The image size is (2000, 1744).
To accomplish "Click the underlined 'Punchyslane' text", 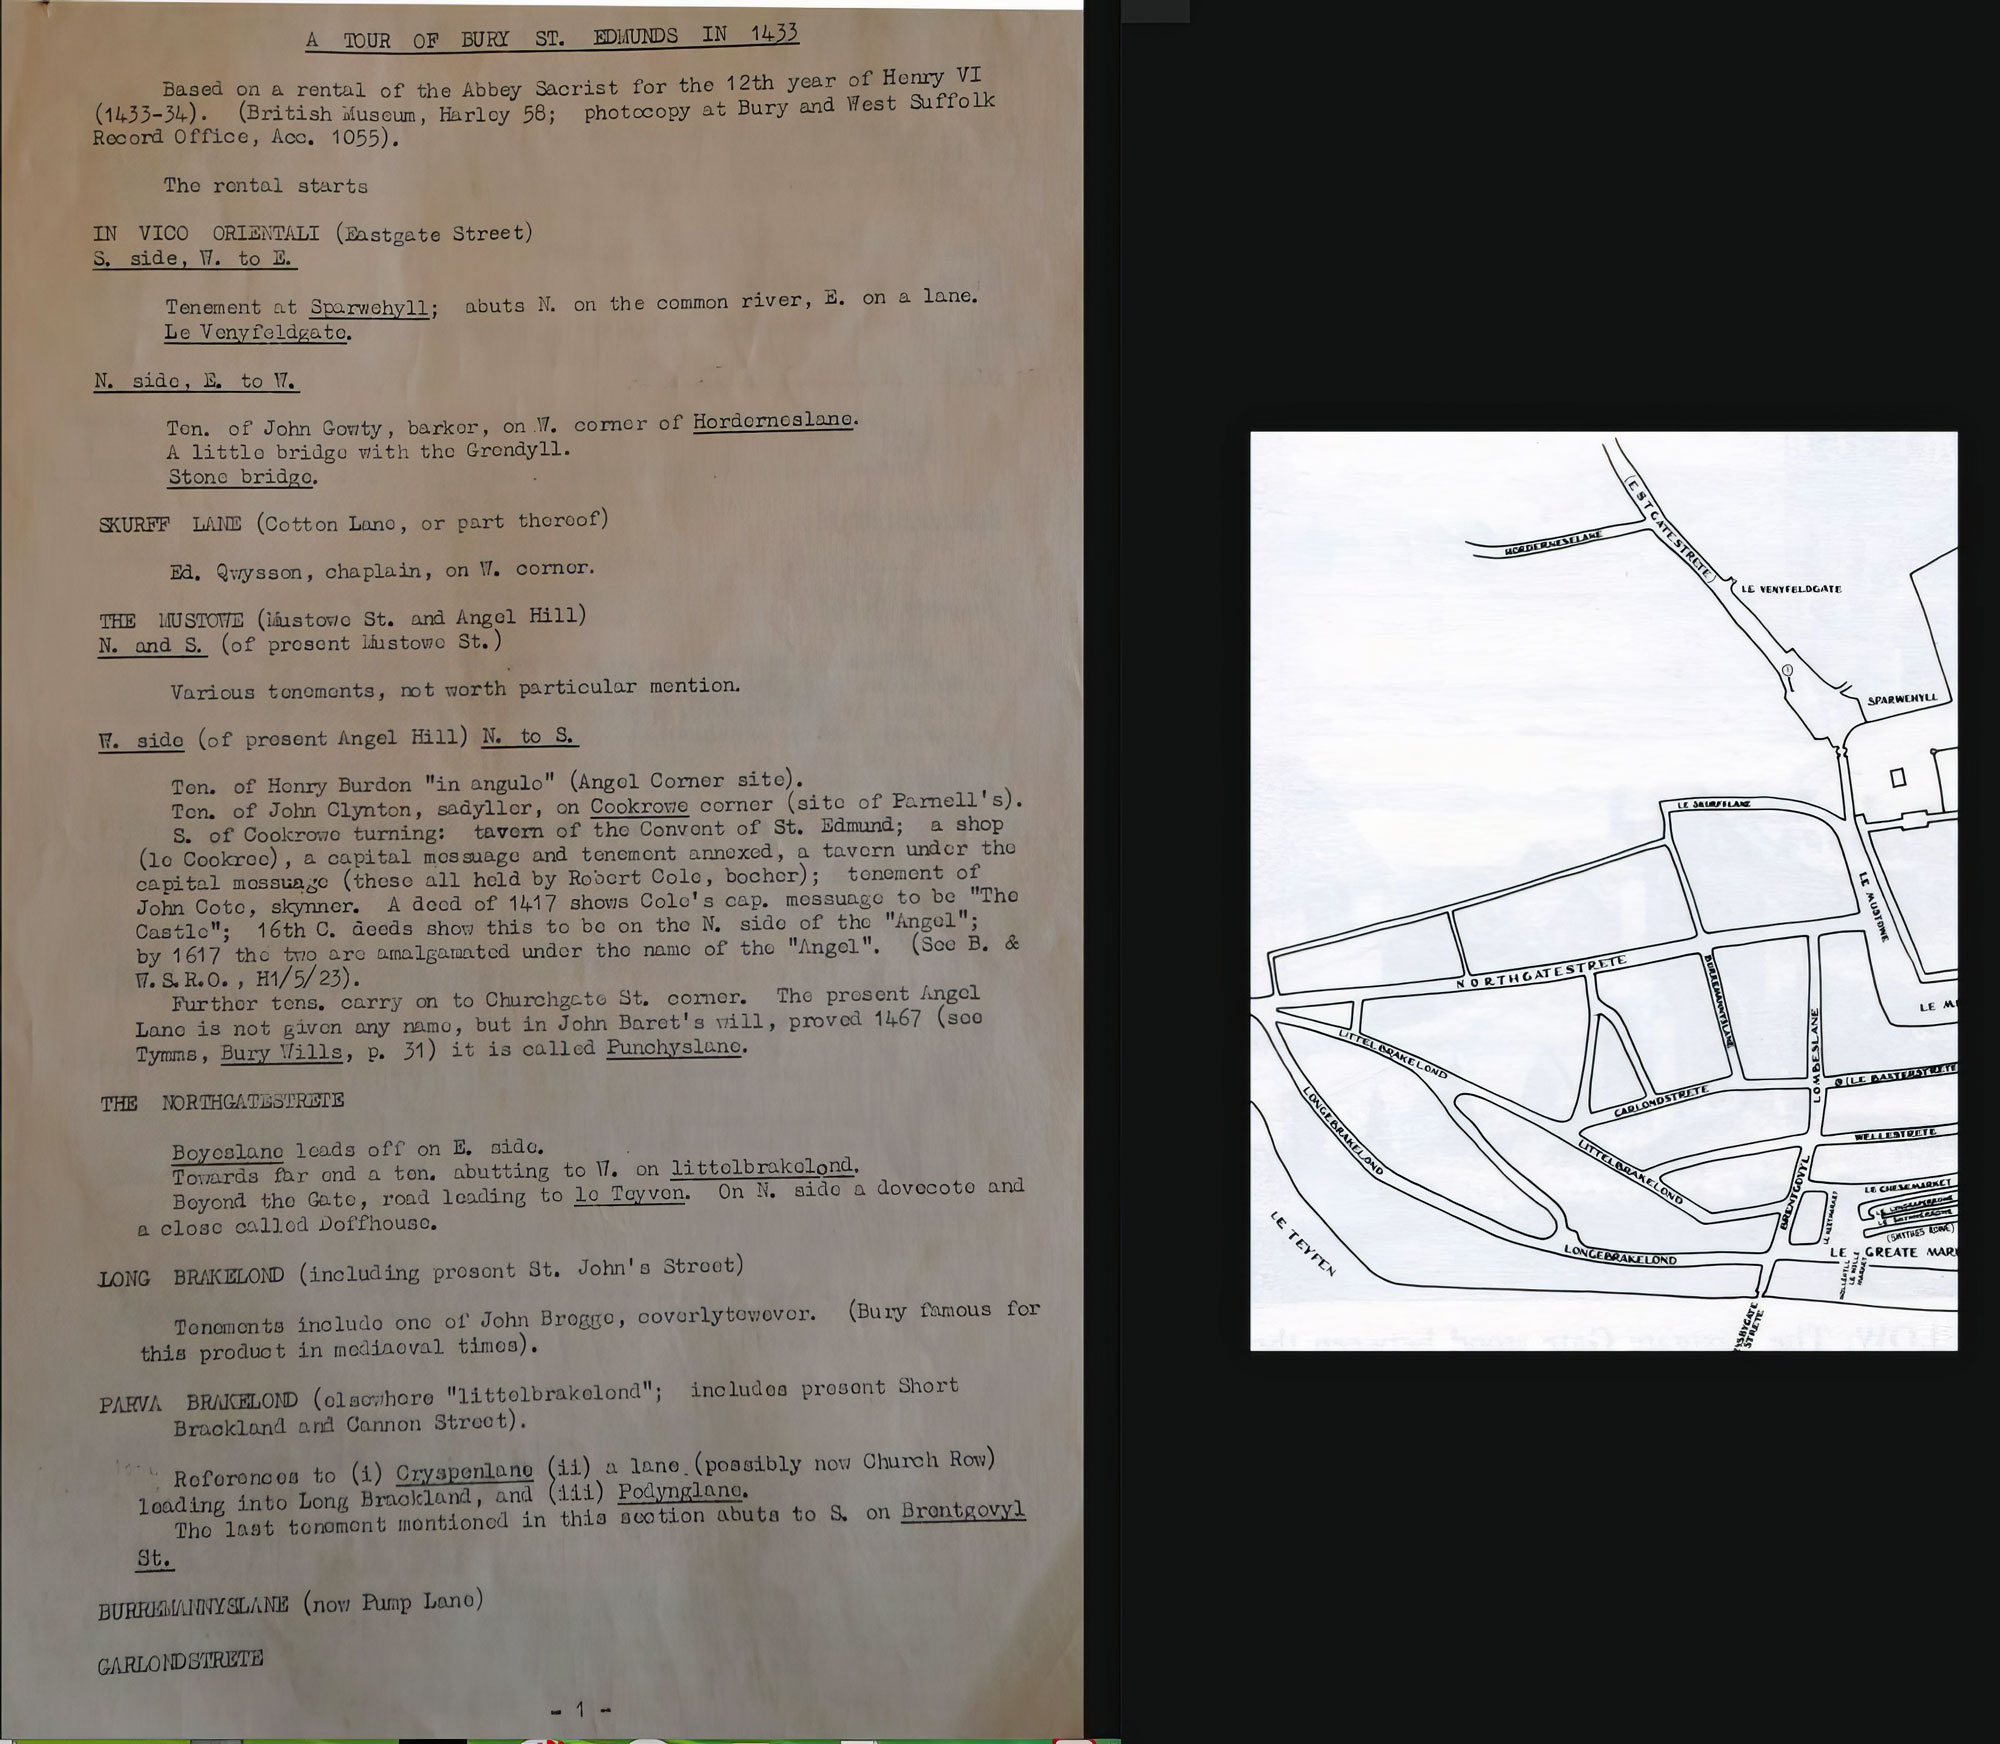I will coord(675,1047).
